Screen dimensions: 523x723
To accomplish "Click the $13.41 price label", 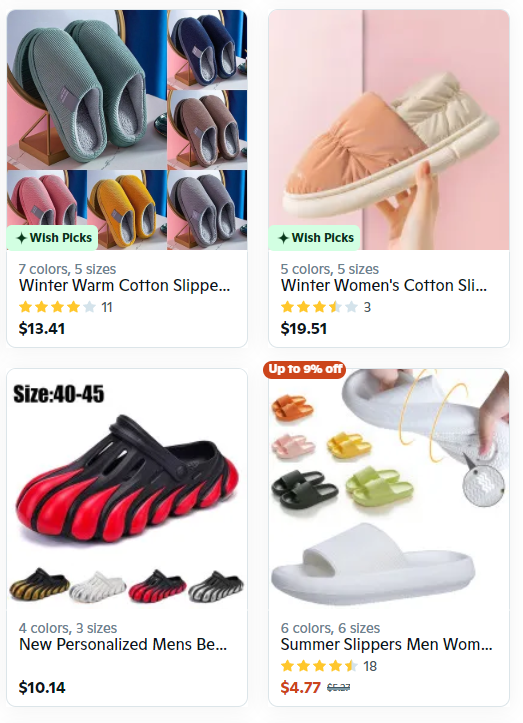I will tap(42, 329).
